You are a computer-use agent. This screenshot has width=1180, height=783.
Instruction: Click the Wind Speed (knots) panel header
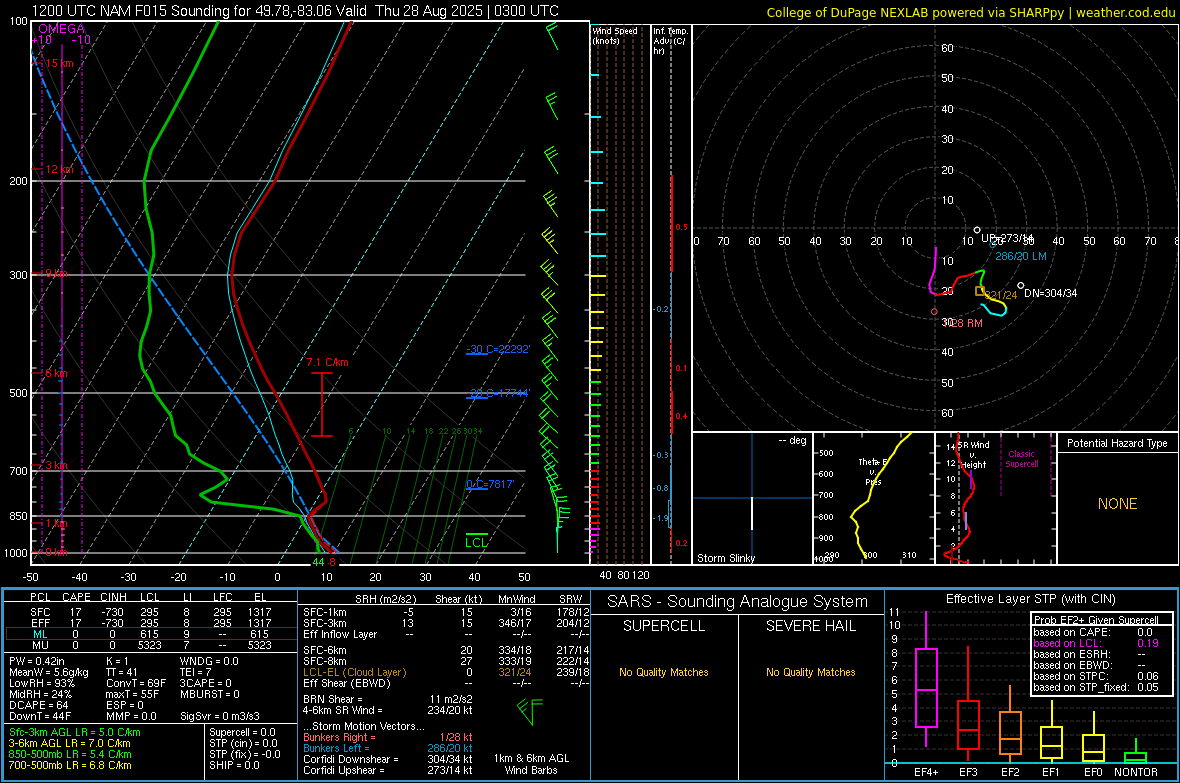point(615,35)
